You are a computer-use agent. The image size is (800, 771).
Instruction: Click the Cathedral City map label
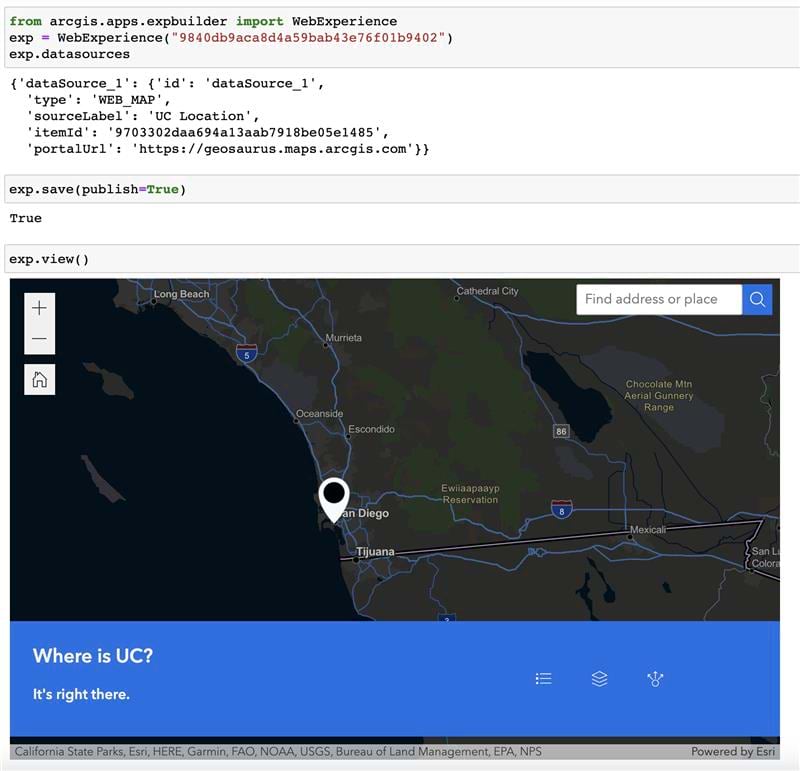tap(487, 291)
